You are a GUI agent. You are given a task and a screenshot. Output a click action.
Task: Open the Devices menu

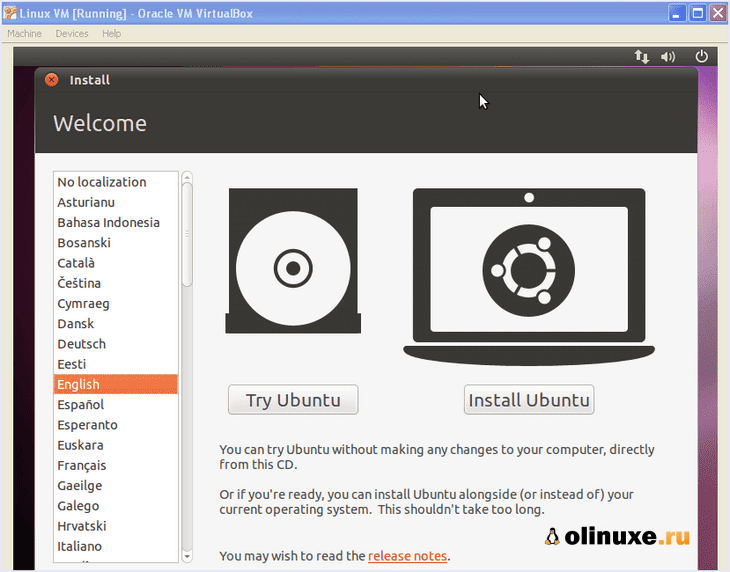(x=72, y=34)
